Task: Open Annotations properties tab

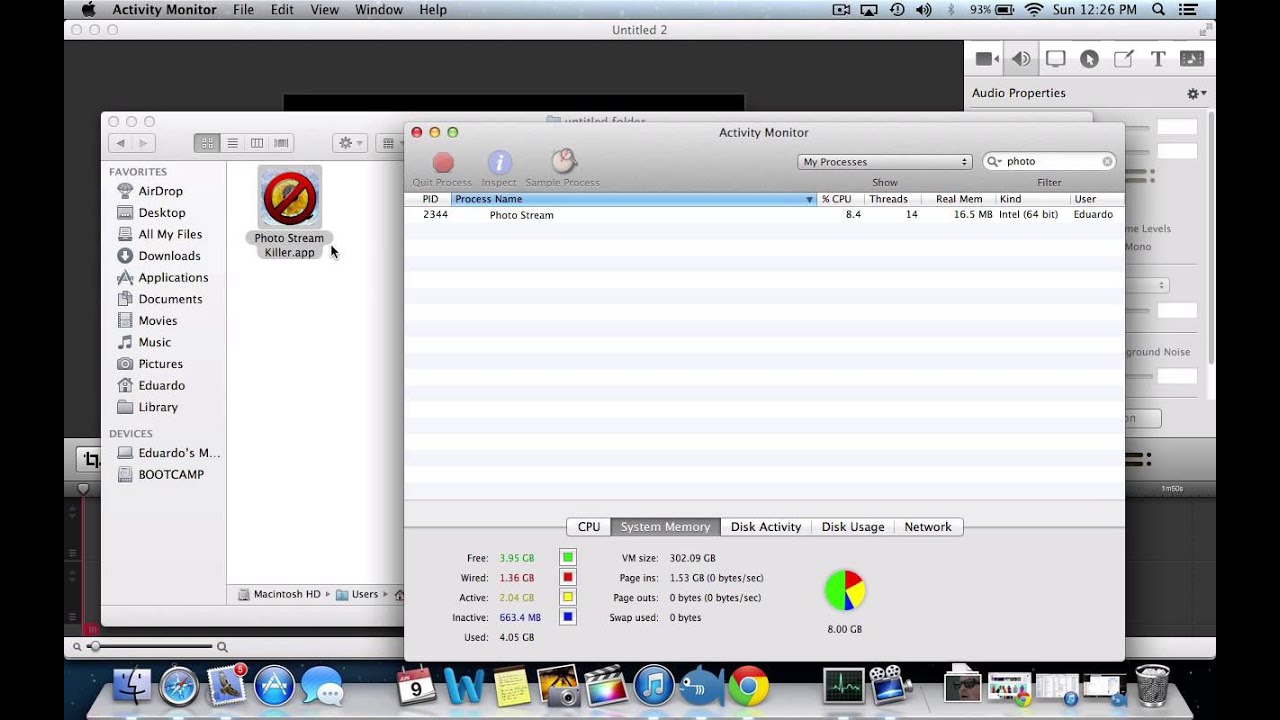Action: point(1123,59)
